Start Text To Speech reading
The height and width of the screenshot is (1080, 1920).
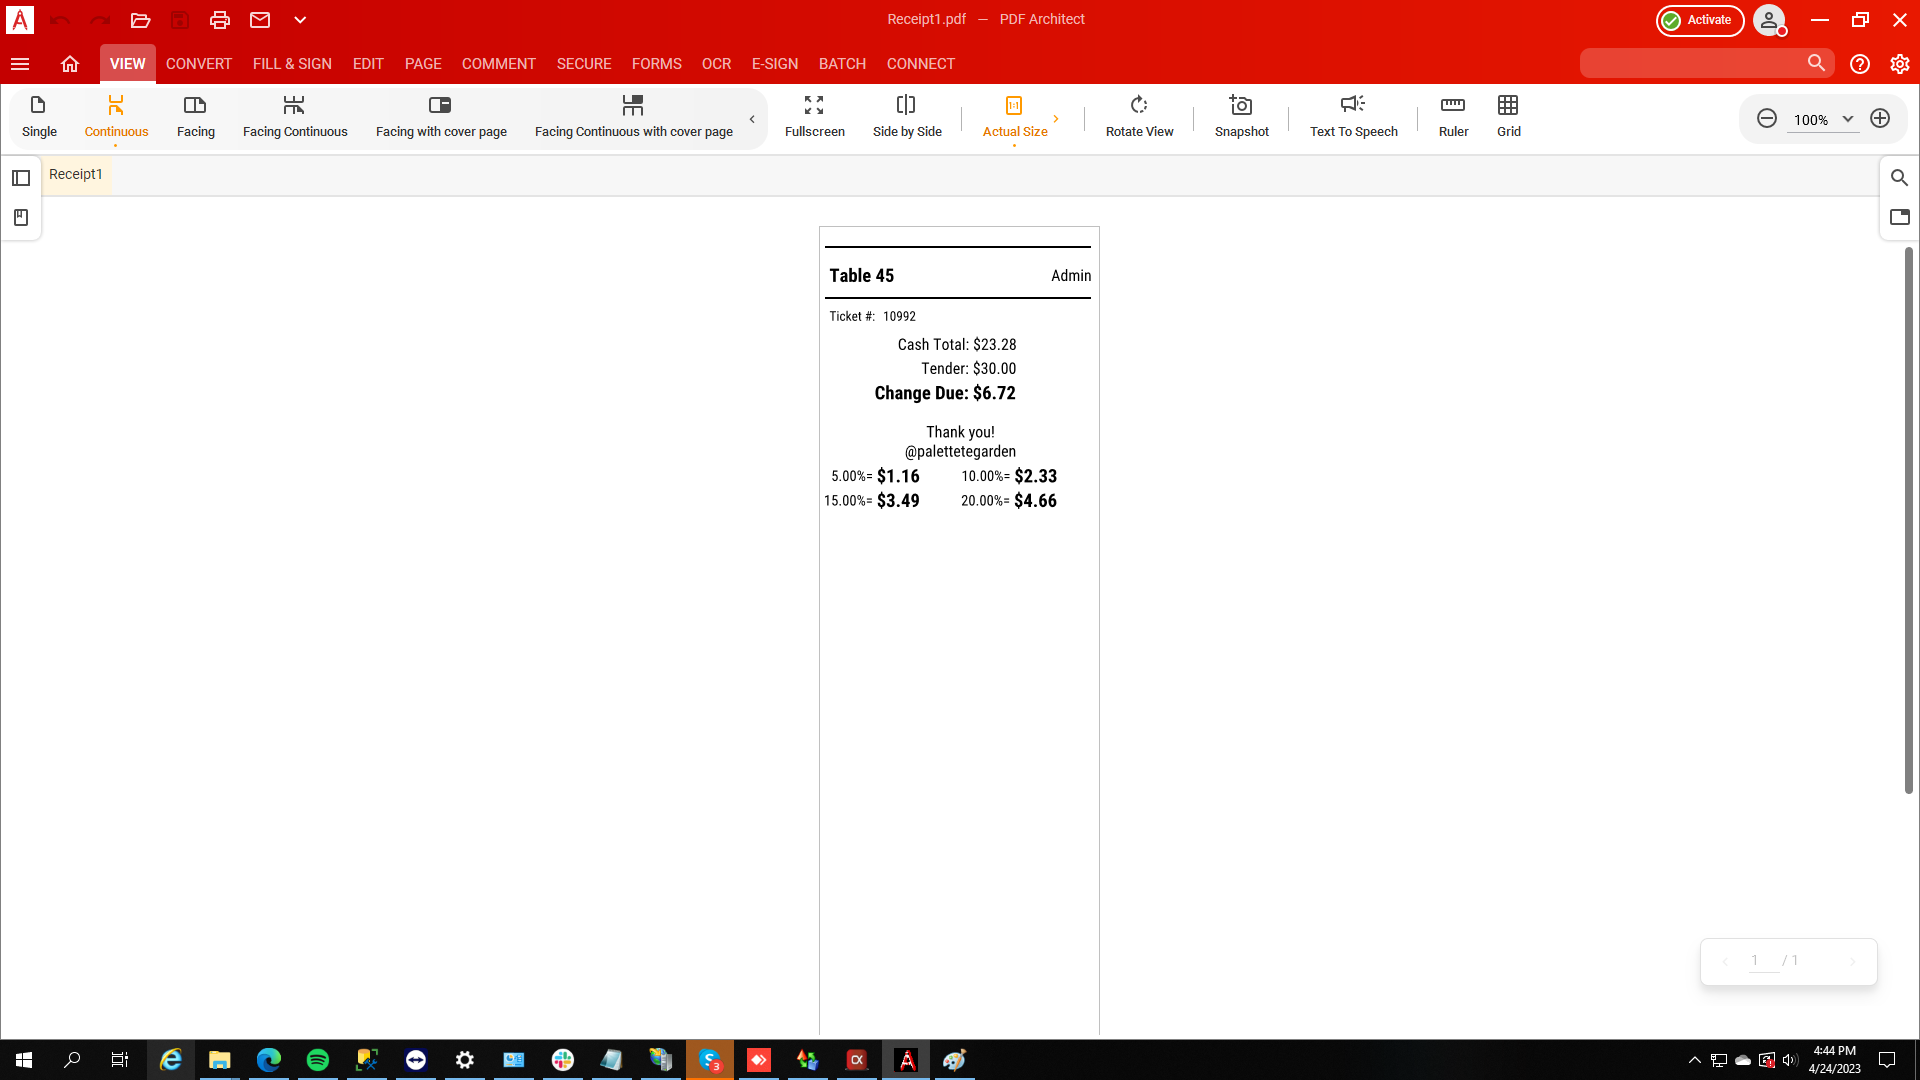coord(1353,116)
